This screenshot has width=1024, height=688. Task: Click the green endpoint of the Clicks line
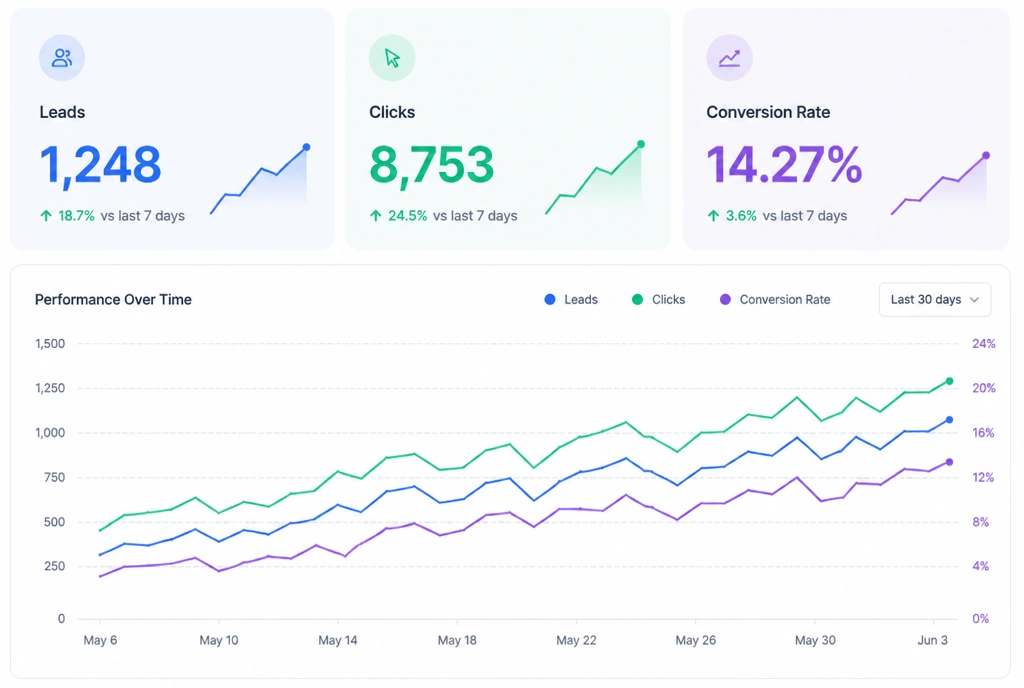click(950, 381)
